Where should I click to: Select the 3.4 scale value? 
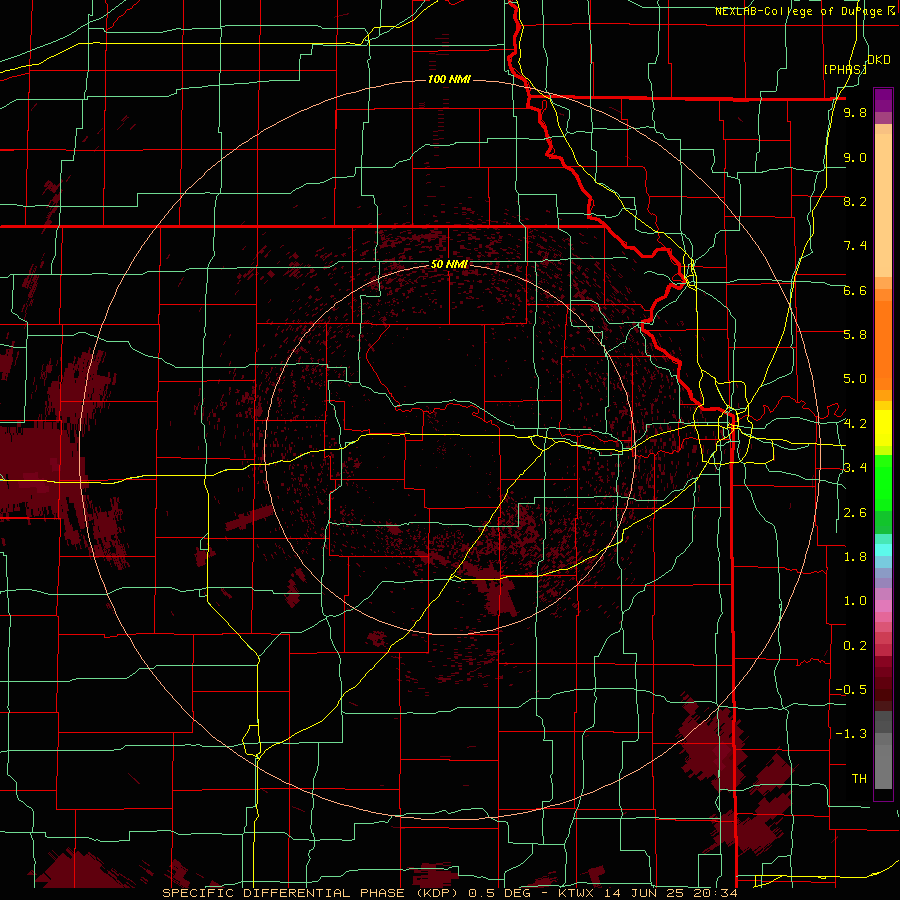click(855, 468)
